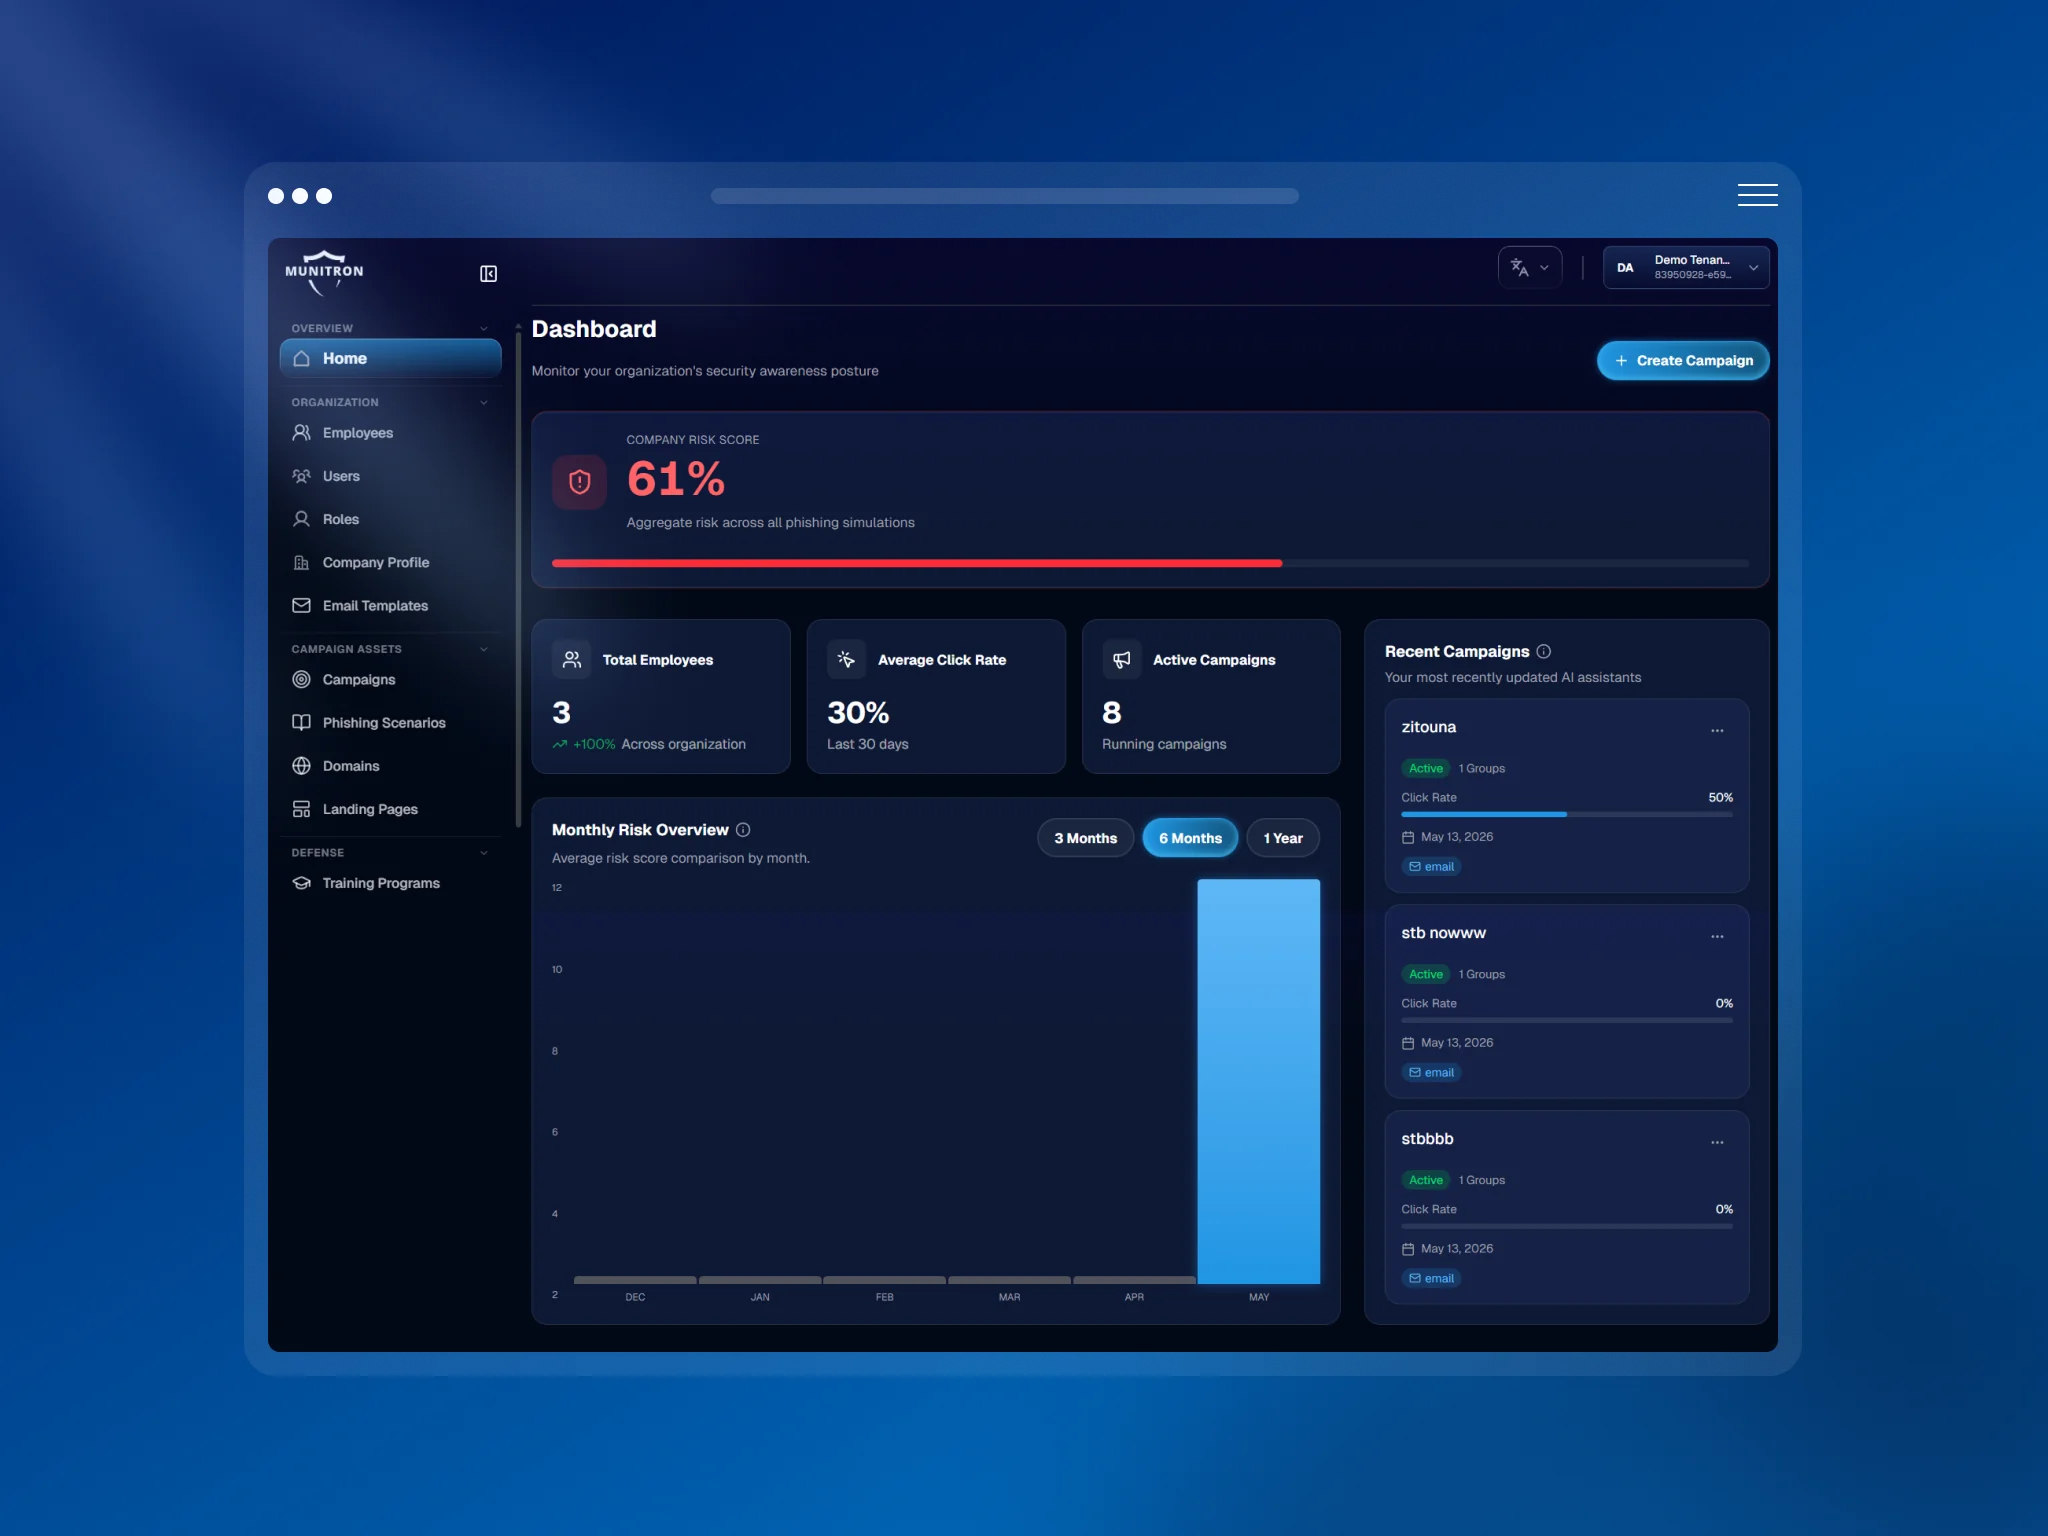Click the Landing Pages layout icon

point(301,809)
